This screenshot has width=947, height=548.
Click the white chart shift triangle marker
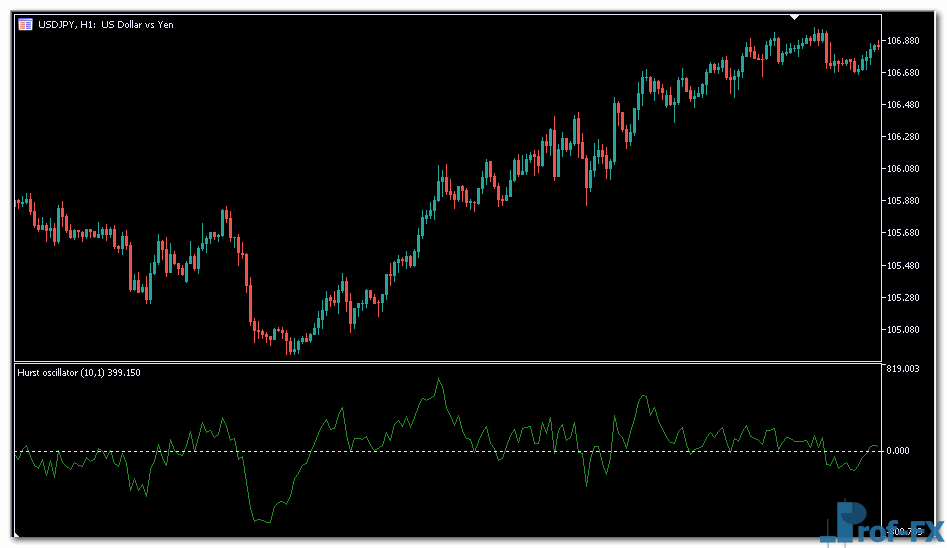point(794,17)
